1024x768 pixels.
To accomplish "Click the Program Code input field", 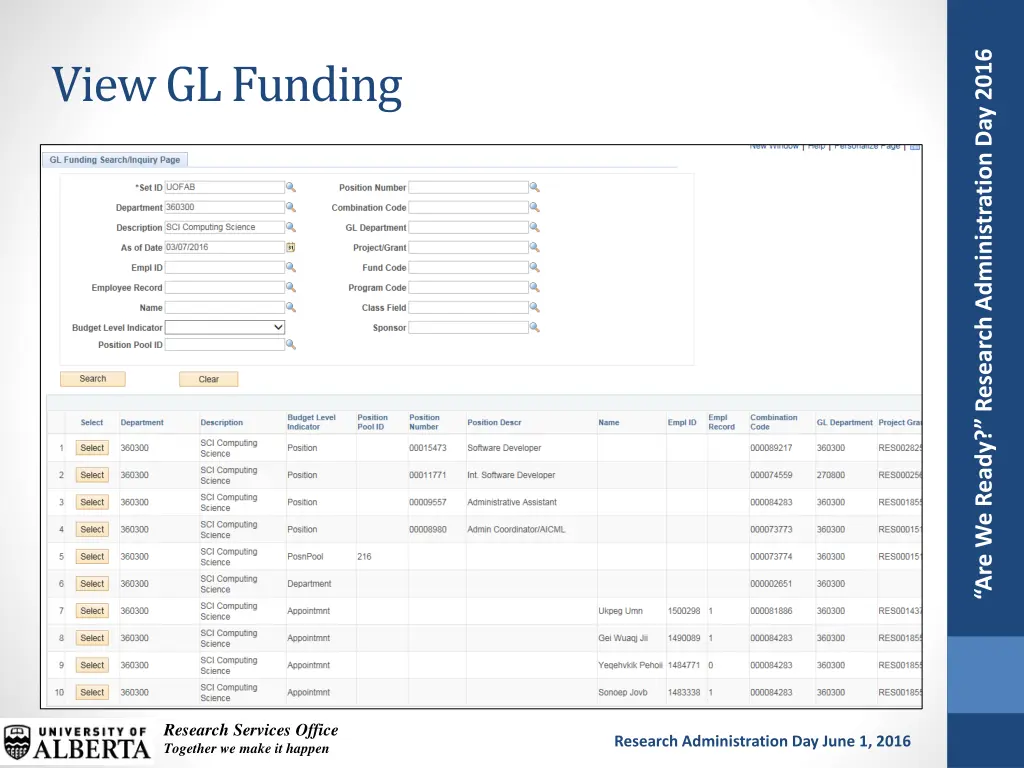I will (468, 287).
